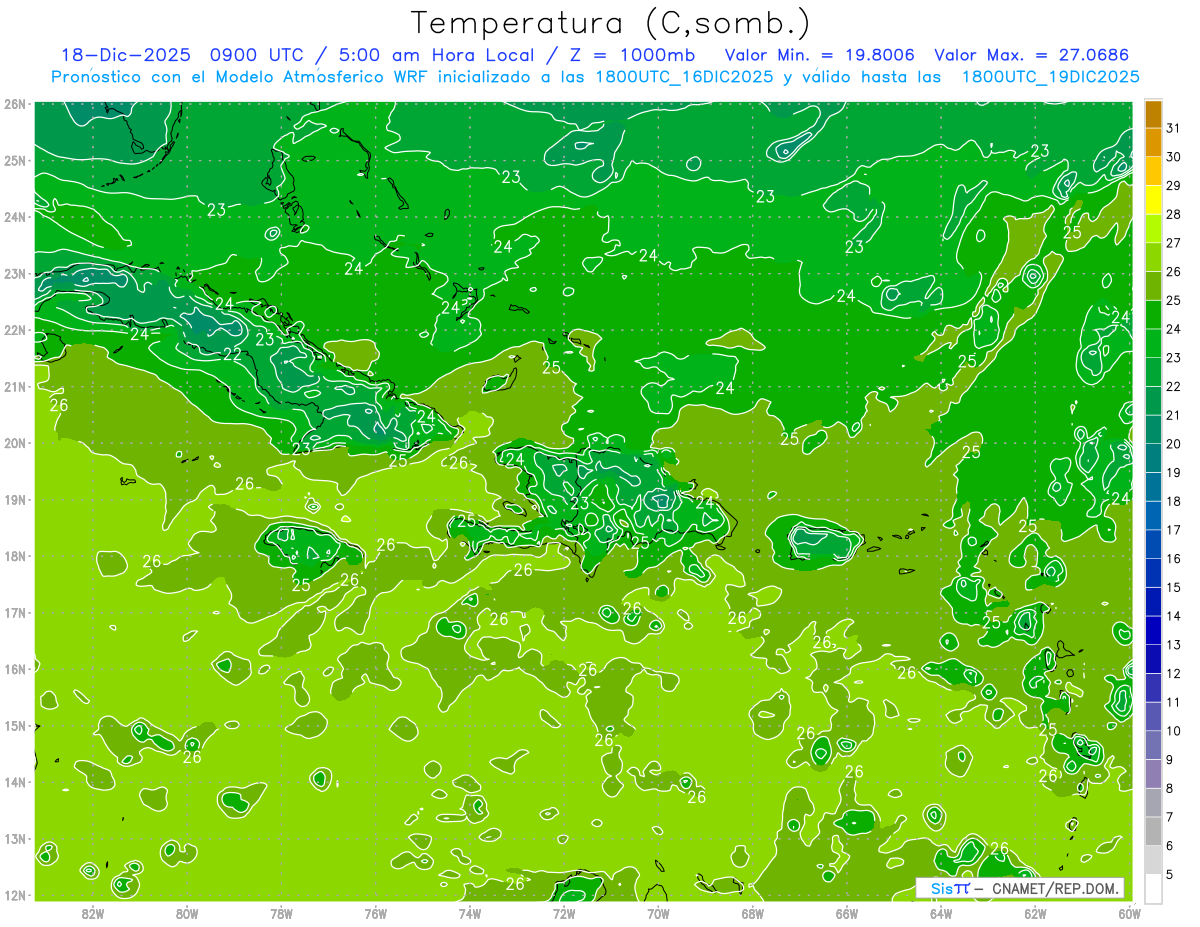Click the 22N latitude axis label
This screenshot has height=927, width=1200.
(x=14, y=330)
